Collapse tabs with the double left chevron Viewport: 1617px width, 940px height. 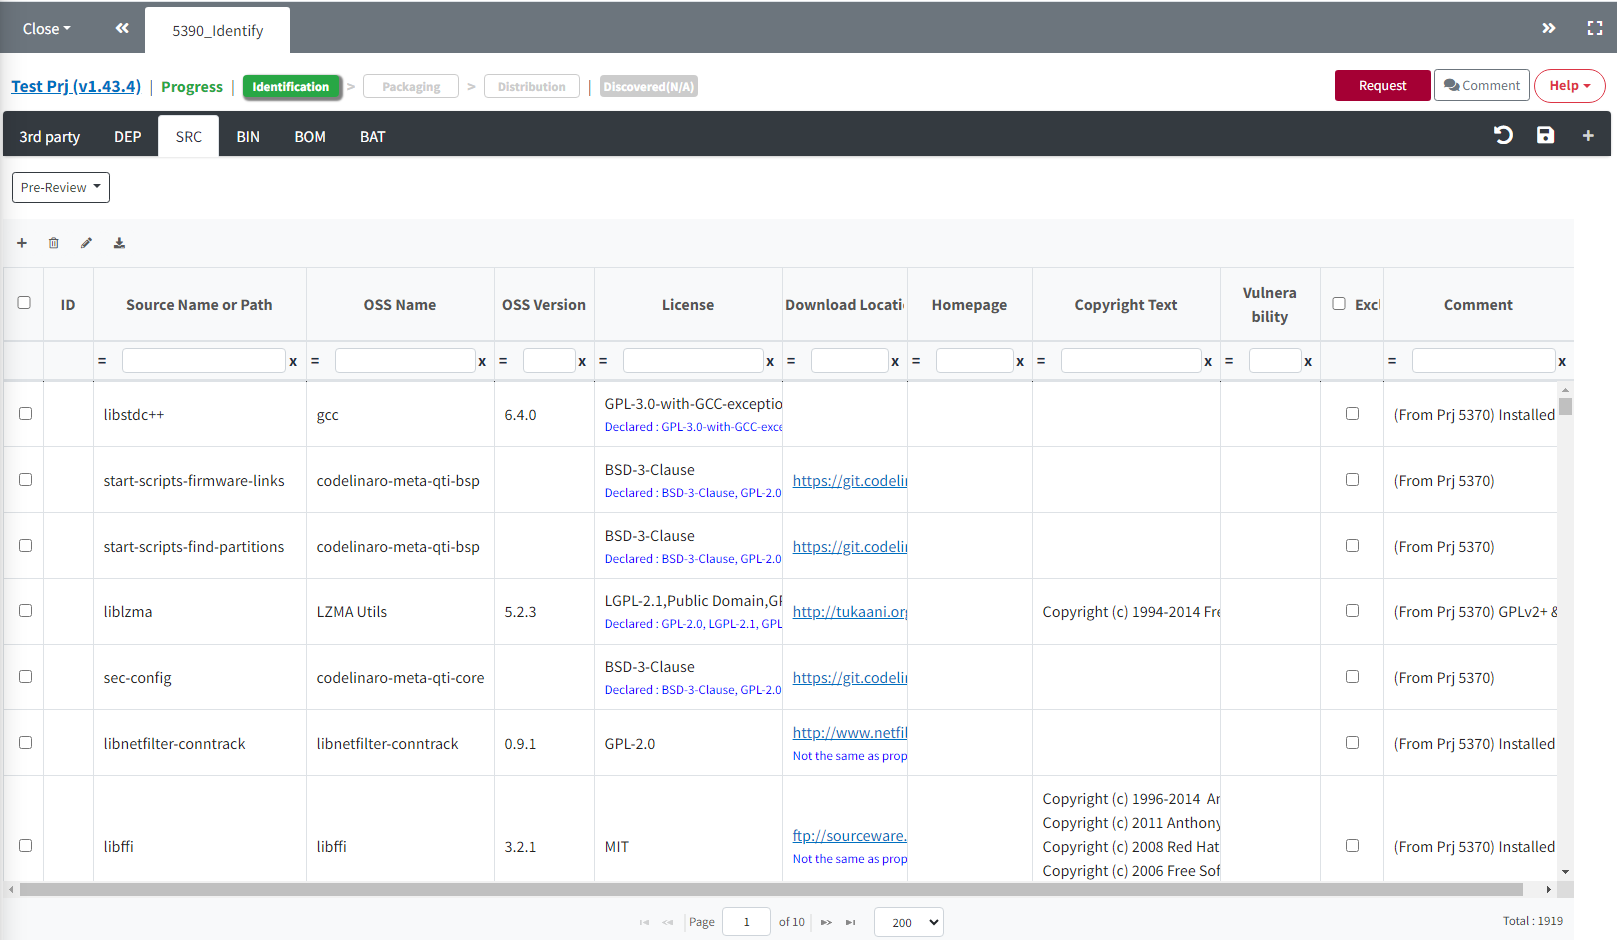click(x=122, y=28)
